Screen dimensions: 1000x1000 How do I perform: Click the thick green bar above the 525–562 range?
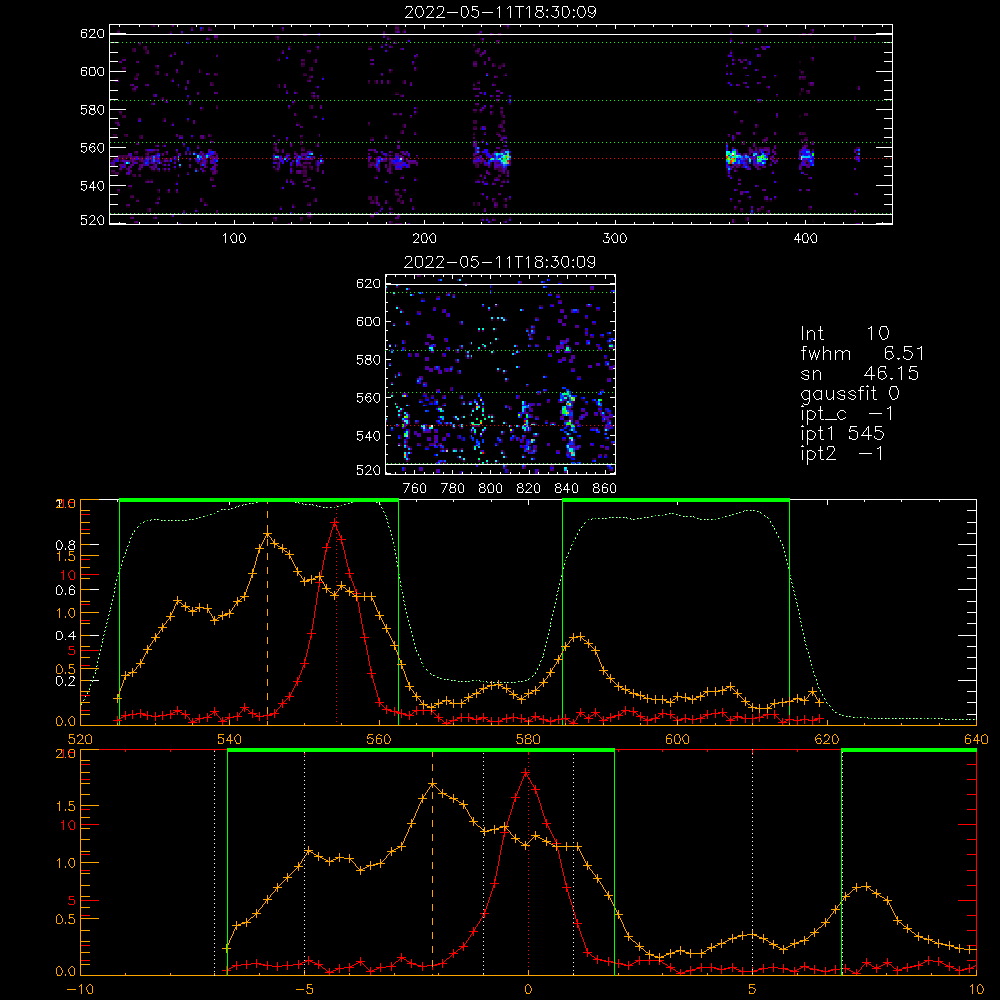pyautogui.click(x=259, y=501)
